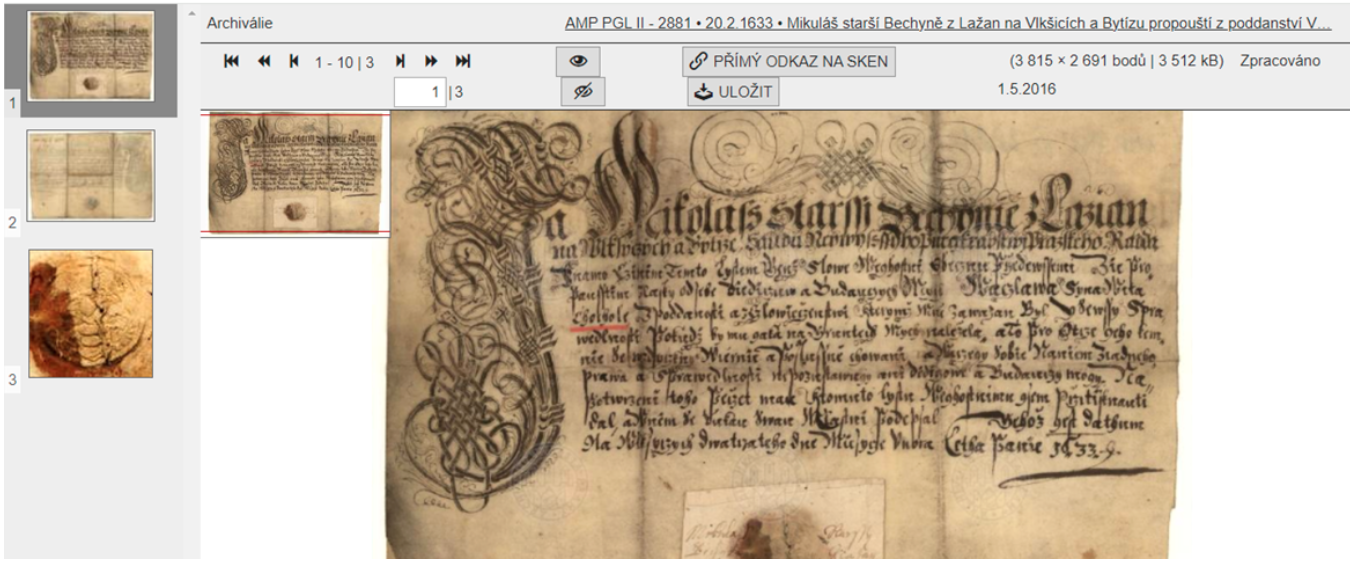Jump to the last scan page
This screenshot has width=1350, height=569.
pos(463,61)
